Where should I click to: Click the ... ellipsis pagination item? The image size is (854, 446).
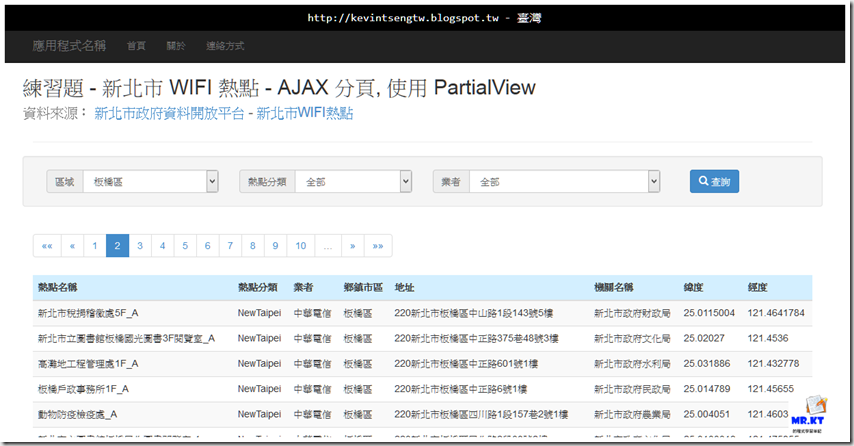click(x=328, y=246)
